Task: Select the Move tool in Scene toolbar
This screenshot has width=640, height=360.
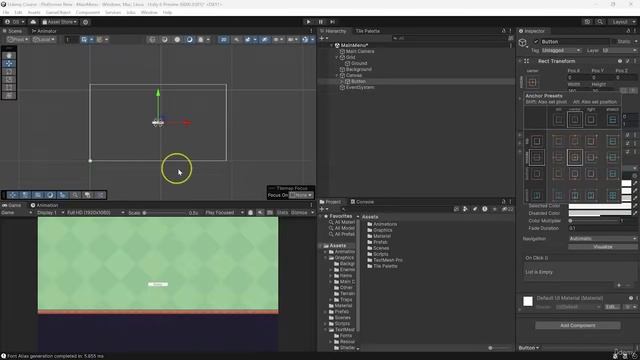Action: (9, 64)
